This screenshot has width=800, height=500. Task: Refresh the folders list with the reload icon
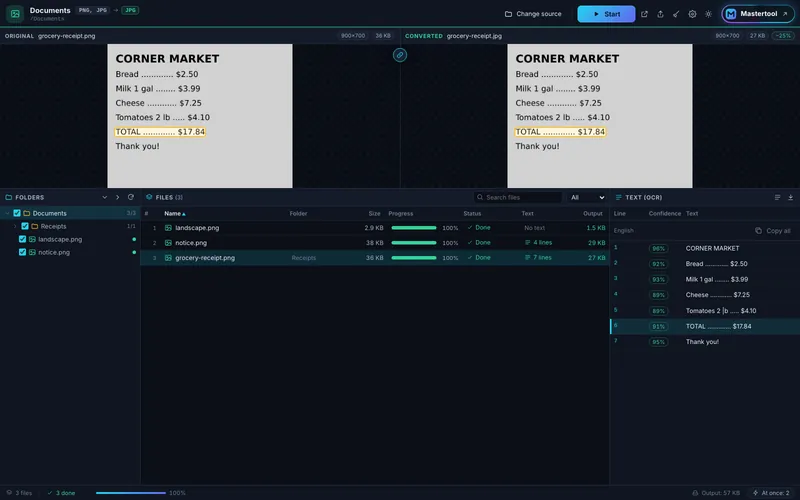pyautogui.click(x=131, y=197)
